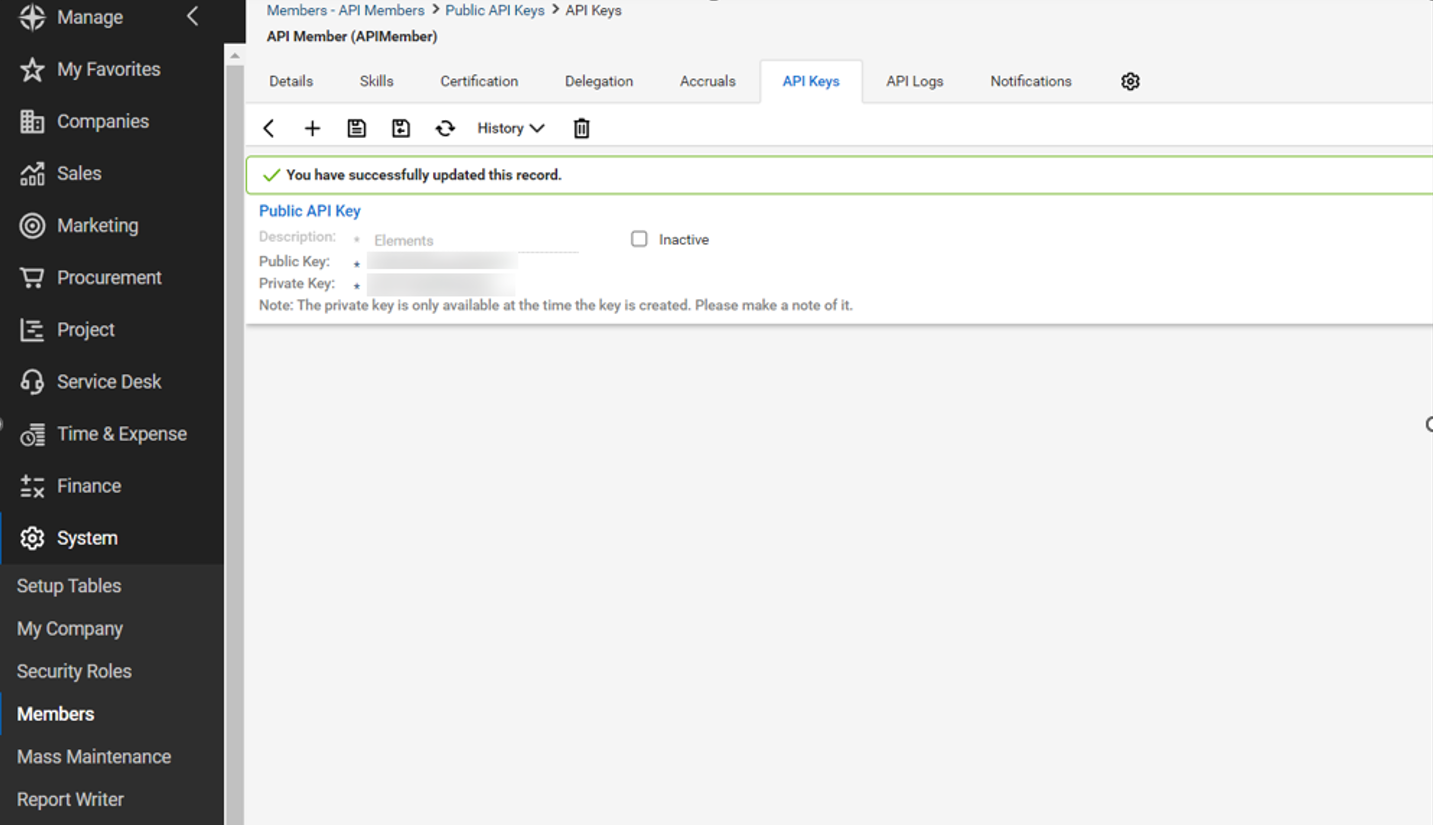Expand the History dropdown
The image size is (1433, 825).
pos(510,128)
